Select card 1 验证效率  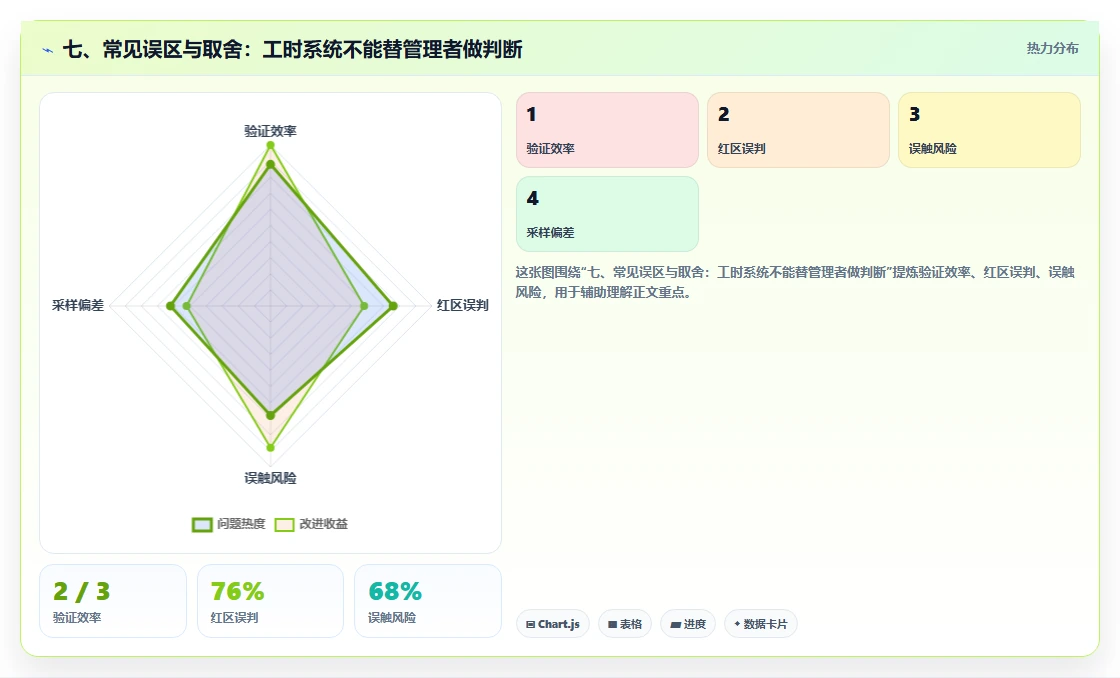coord(607,130)
